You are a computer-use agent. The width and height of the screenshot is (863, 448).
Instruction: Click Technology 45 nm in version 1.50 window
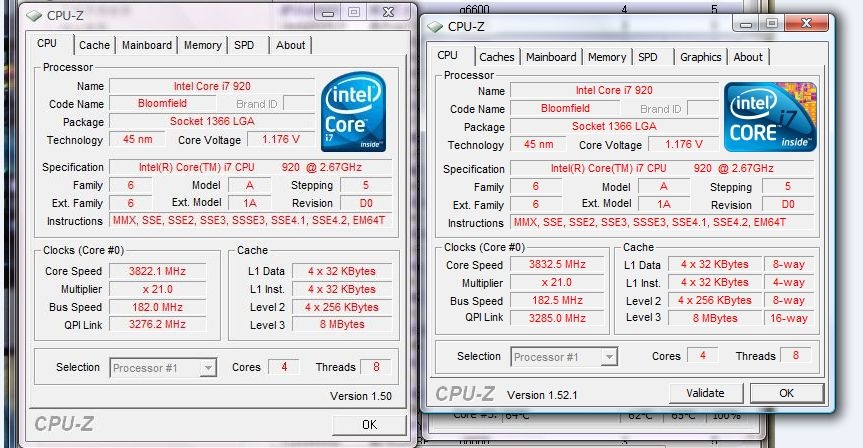point(138,139)
